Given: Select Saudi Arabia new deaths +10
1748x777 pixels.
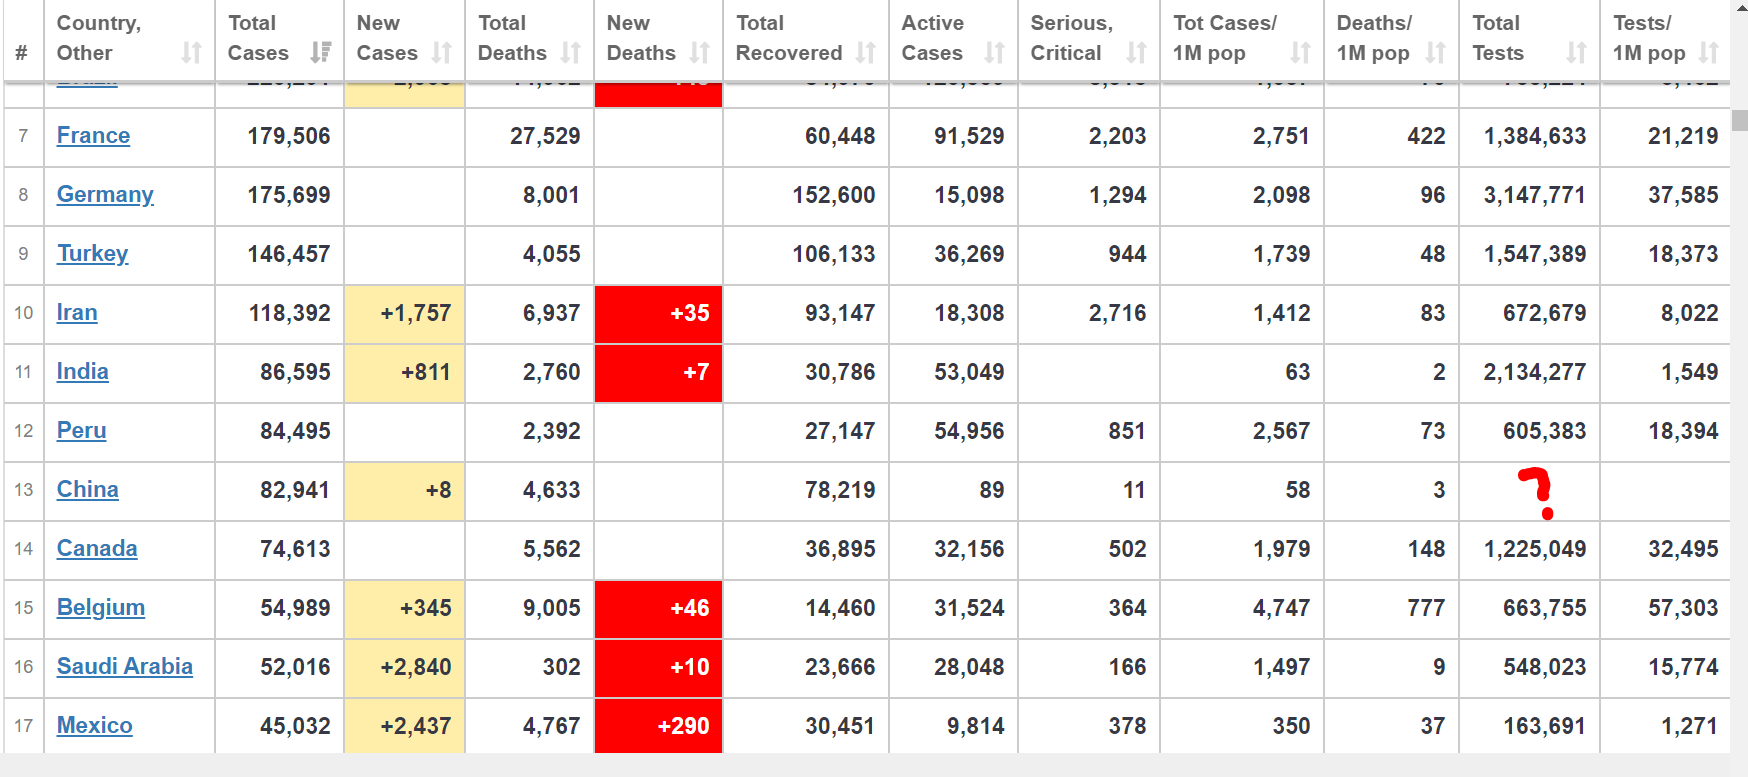Looking at the screenshot, I should [x=690, y=667].
